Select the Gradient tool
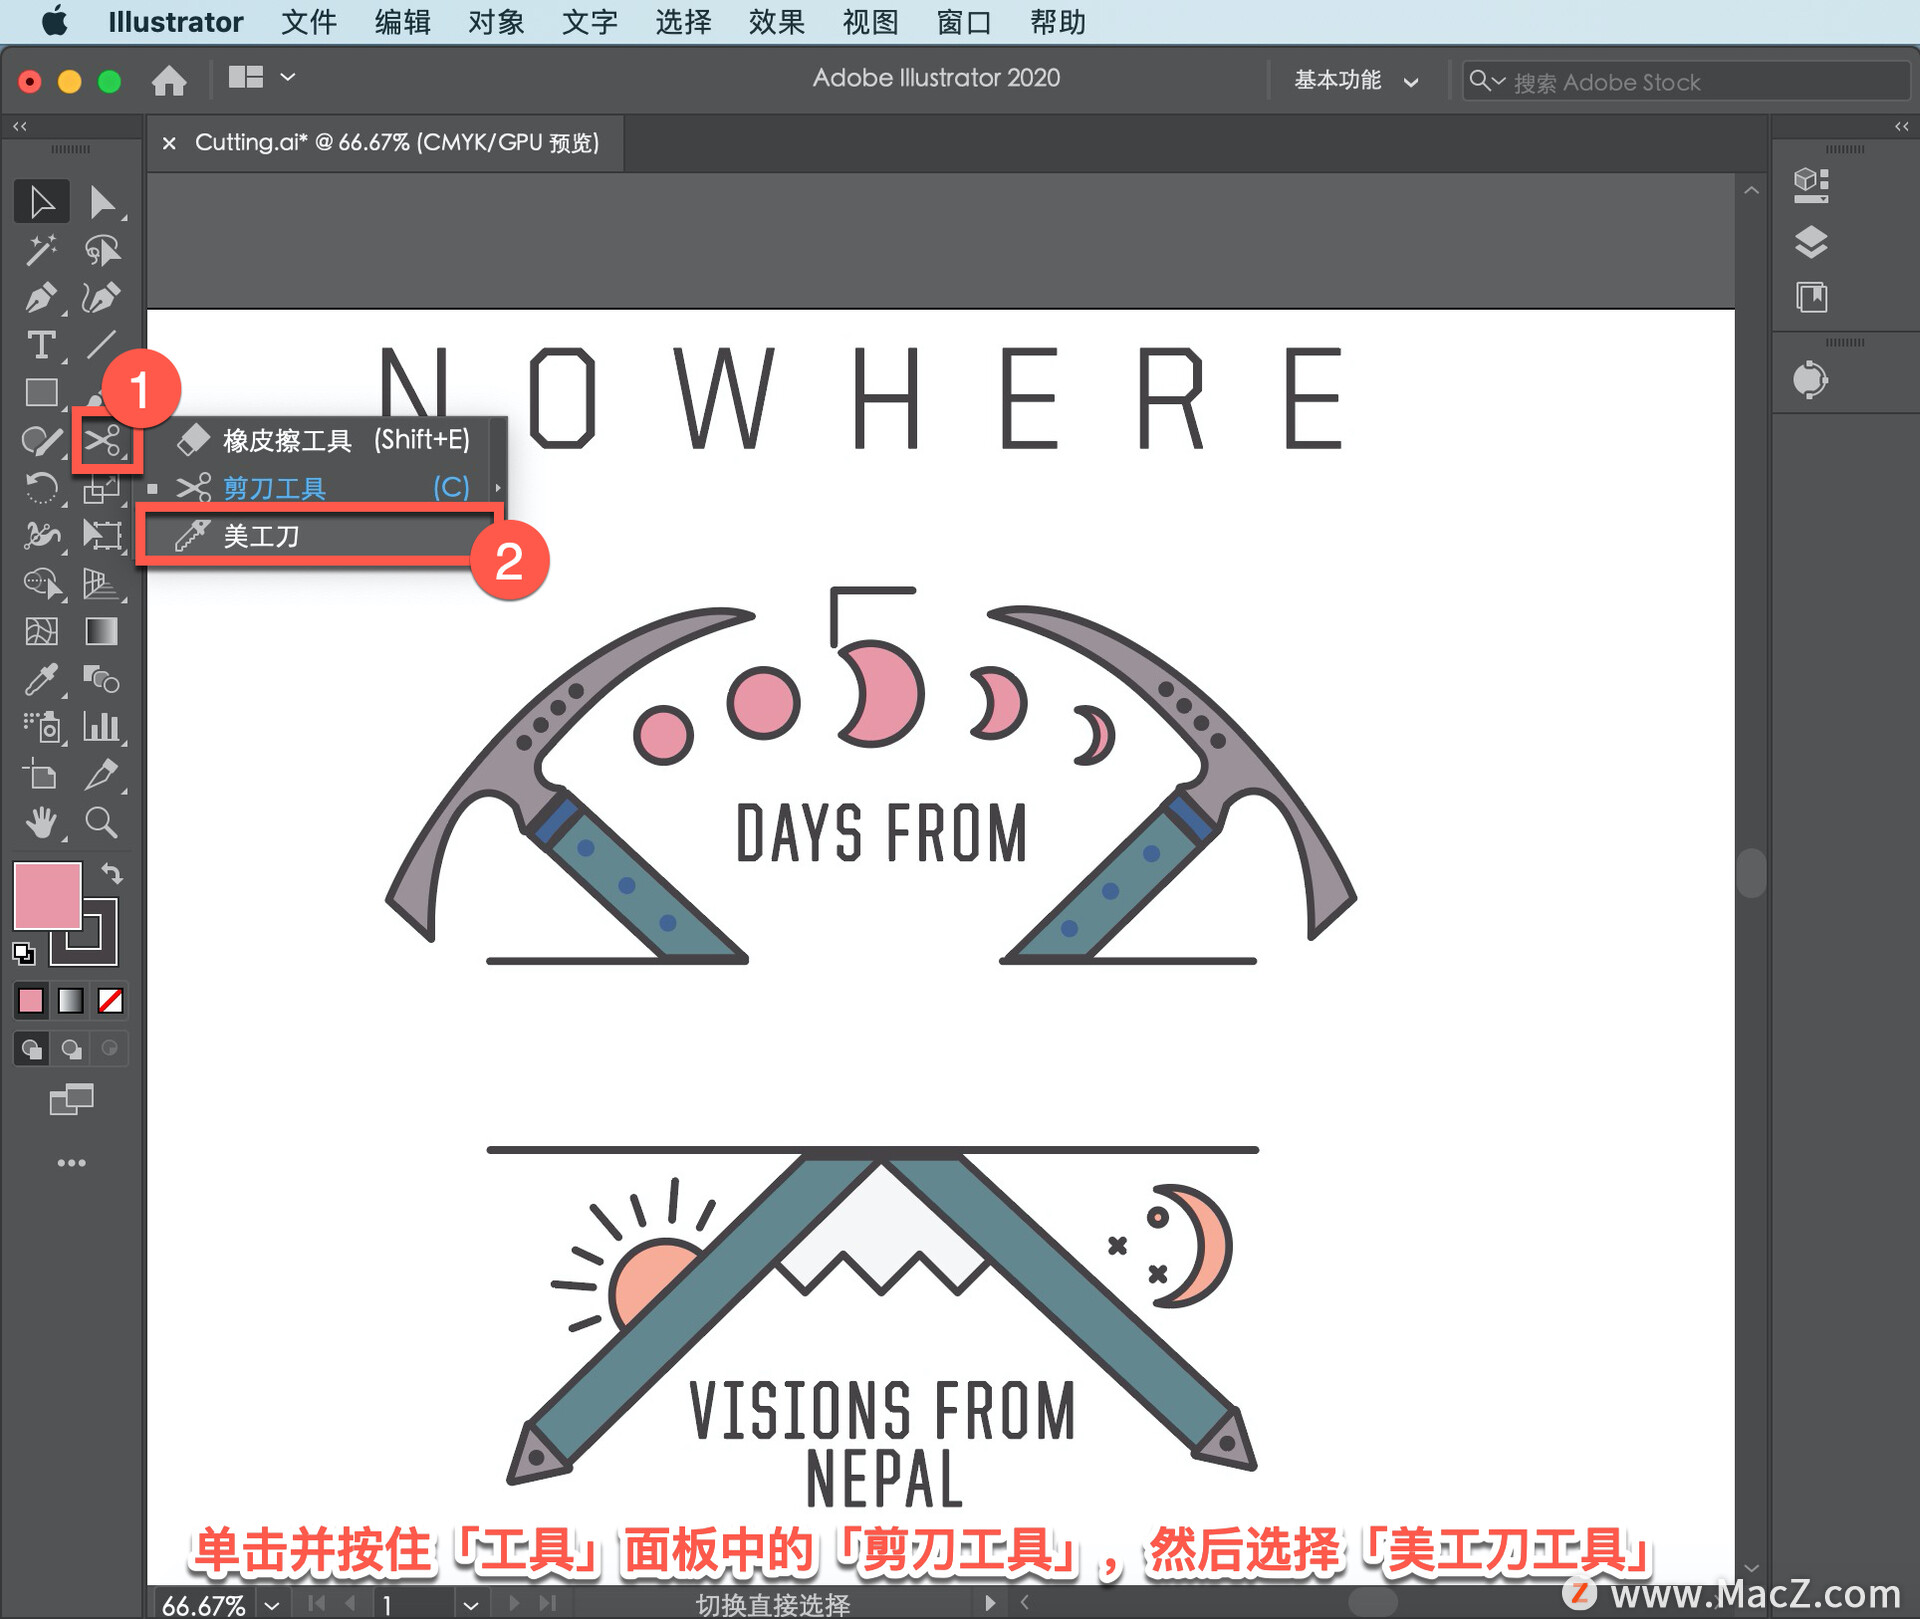Screen dimensions: 1920x1619 click(101, 632)
